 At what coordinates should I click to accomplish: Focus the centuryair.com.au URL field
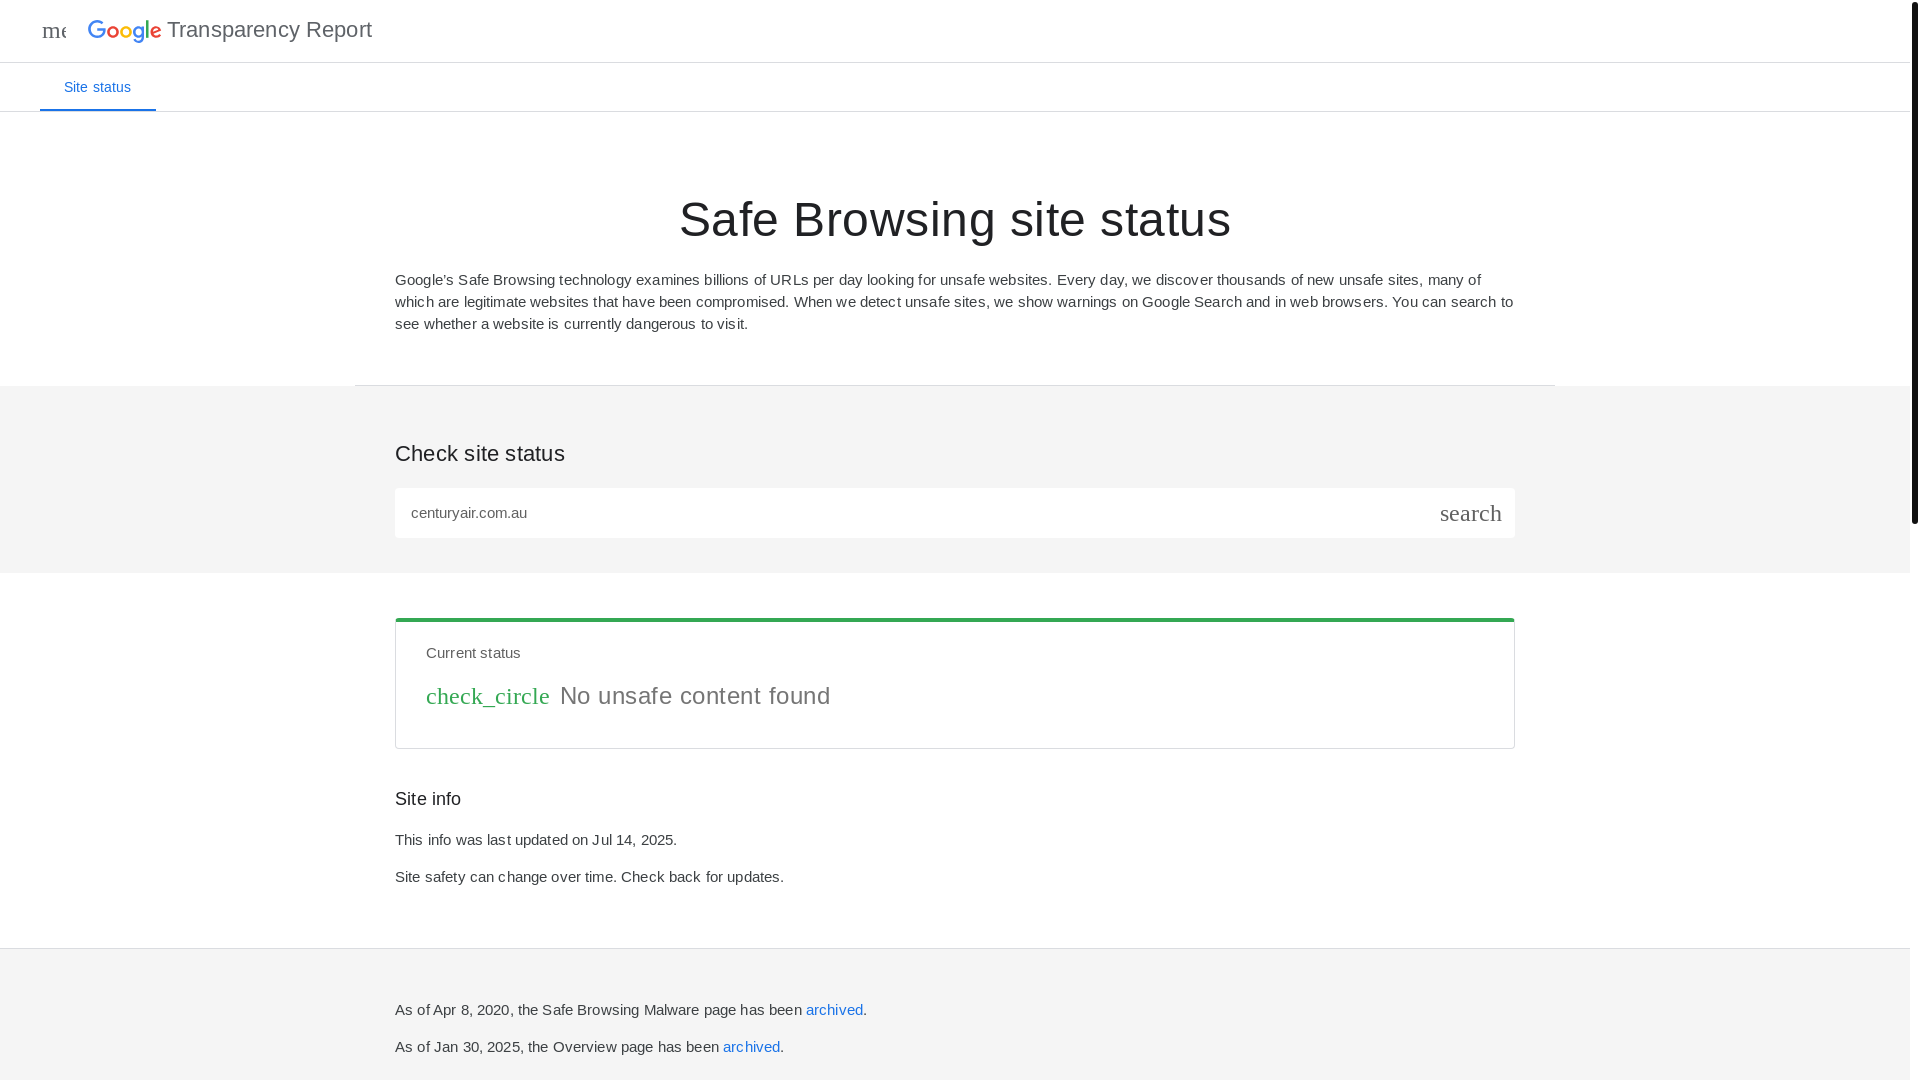915,513
